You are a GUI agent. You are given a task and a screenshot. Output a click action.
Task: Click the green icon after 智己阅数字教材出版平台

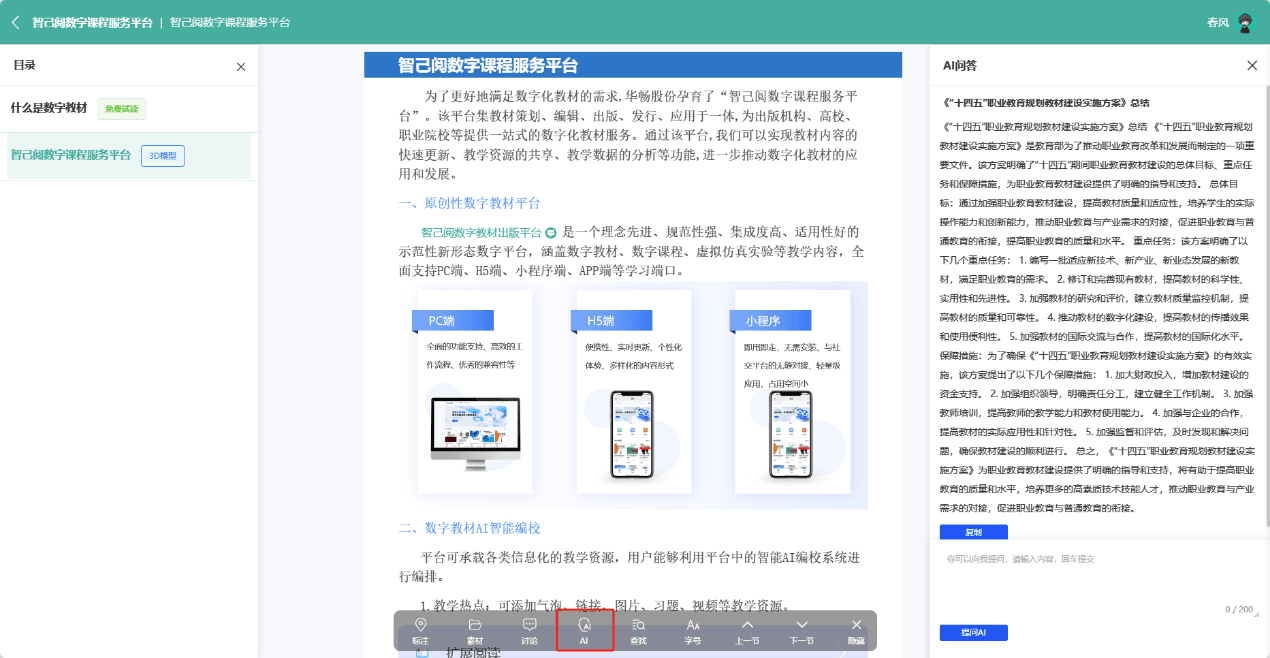click(551, 232)
